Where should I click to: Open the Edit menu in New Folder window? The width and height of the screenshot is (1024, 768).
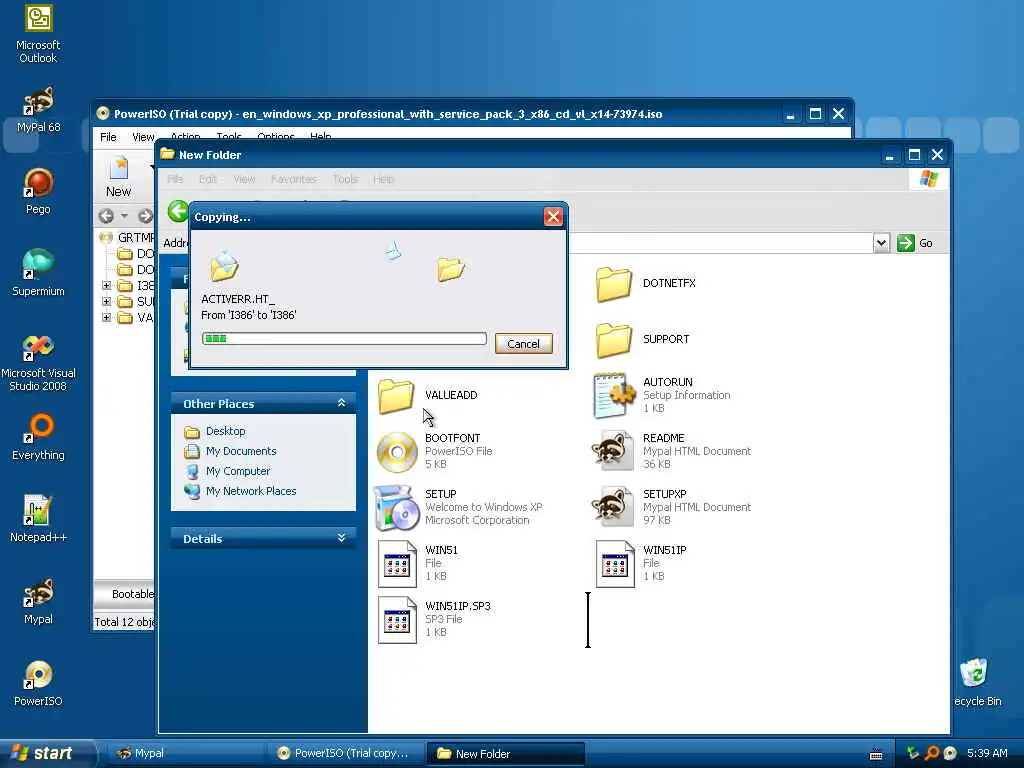(x=208, y=179)
